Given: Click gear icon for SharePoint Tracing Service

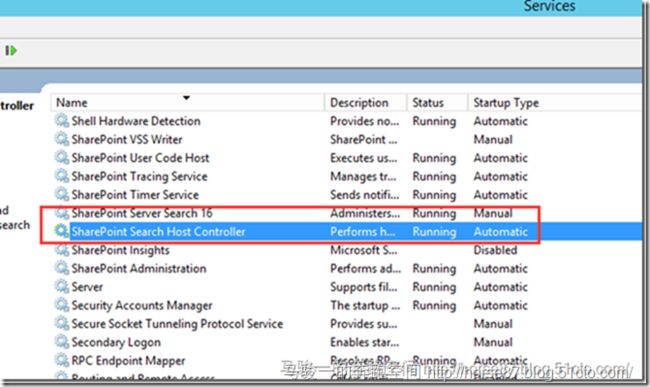Looking at the screenshot, I should [x=62, y=176].
